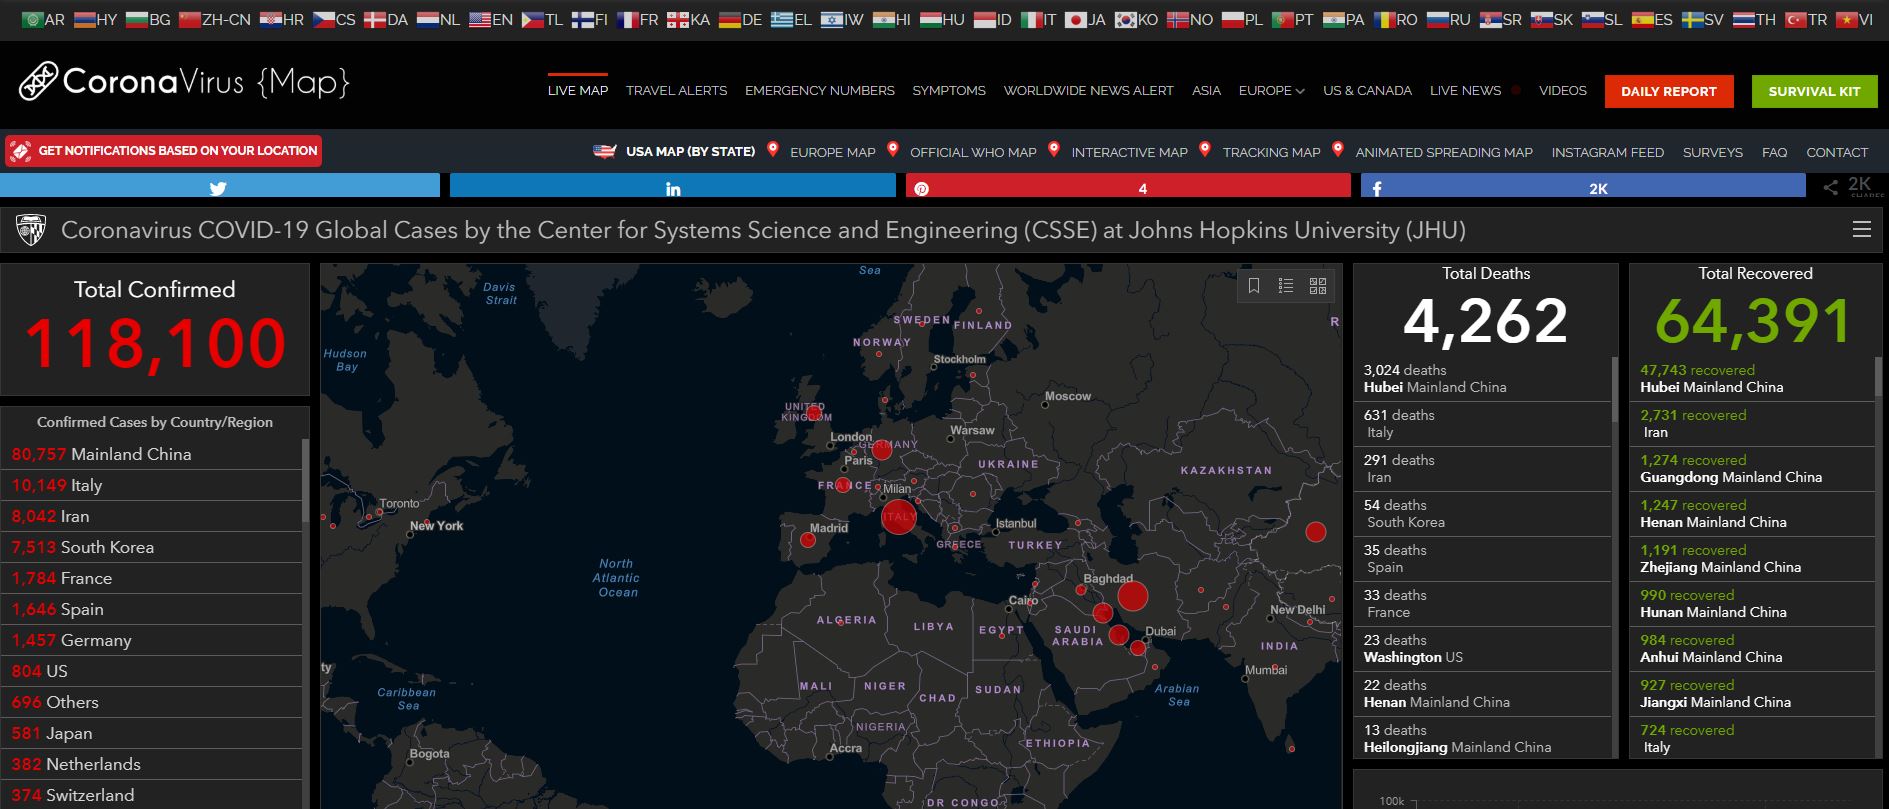
Task: Select the ZH-CN Chinese language flag
Action: pyautogui.click(x=189, y=19)
